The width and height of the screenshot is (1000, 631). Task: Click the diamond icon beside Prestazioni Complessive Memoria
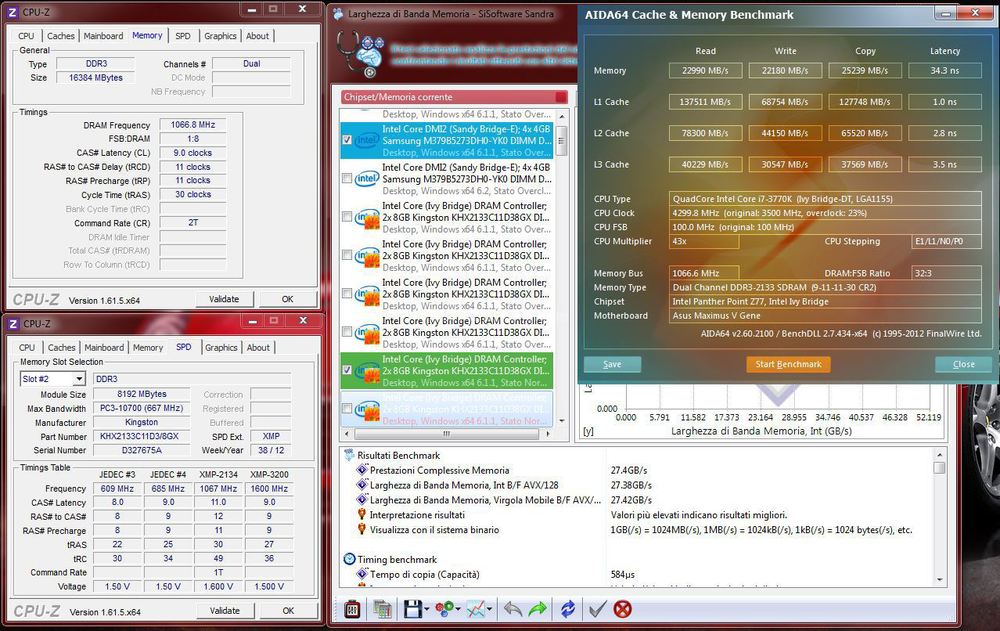pos(362,470)
